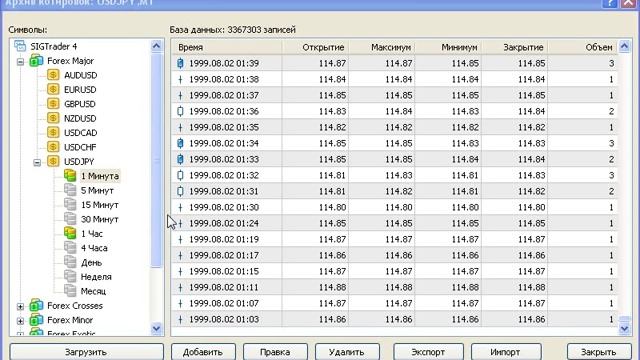
Task: Click the Максимум column header
Action: pos(382,47)
